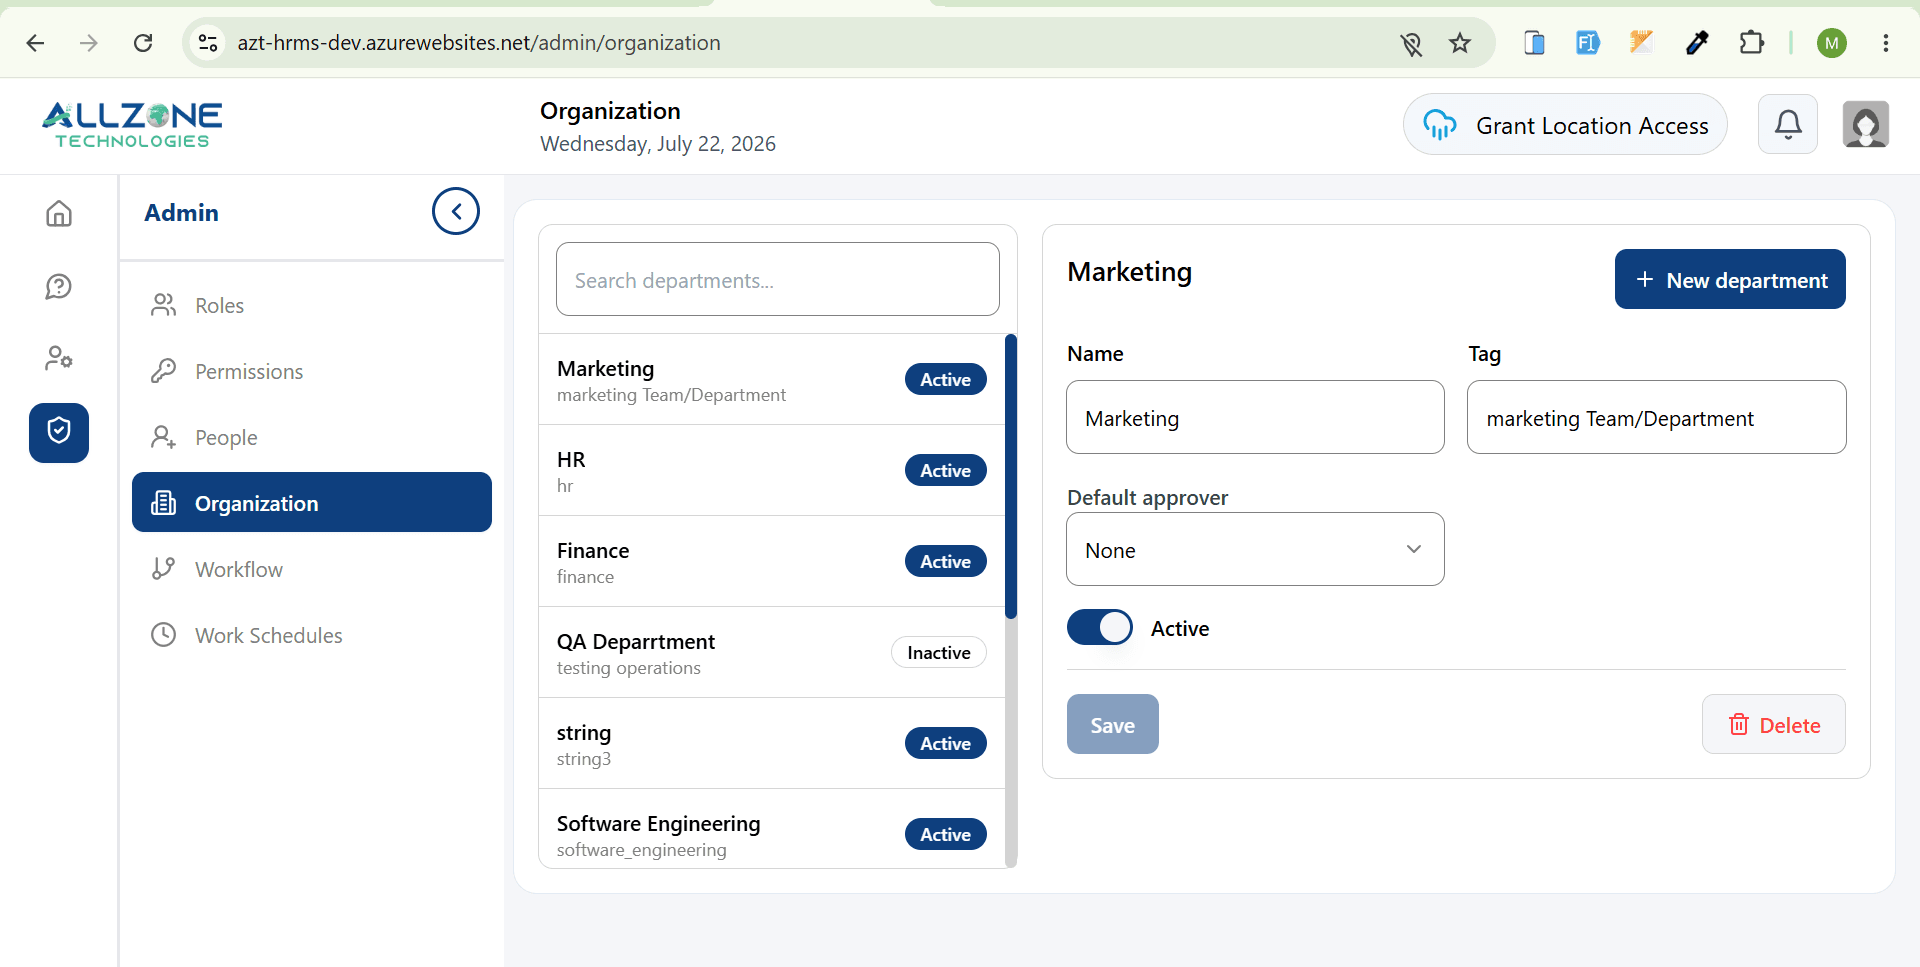The image size is (1920, 967).
Task: Click the browser back arrow
Action: 35,43
